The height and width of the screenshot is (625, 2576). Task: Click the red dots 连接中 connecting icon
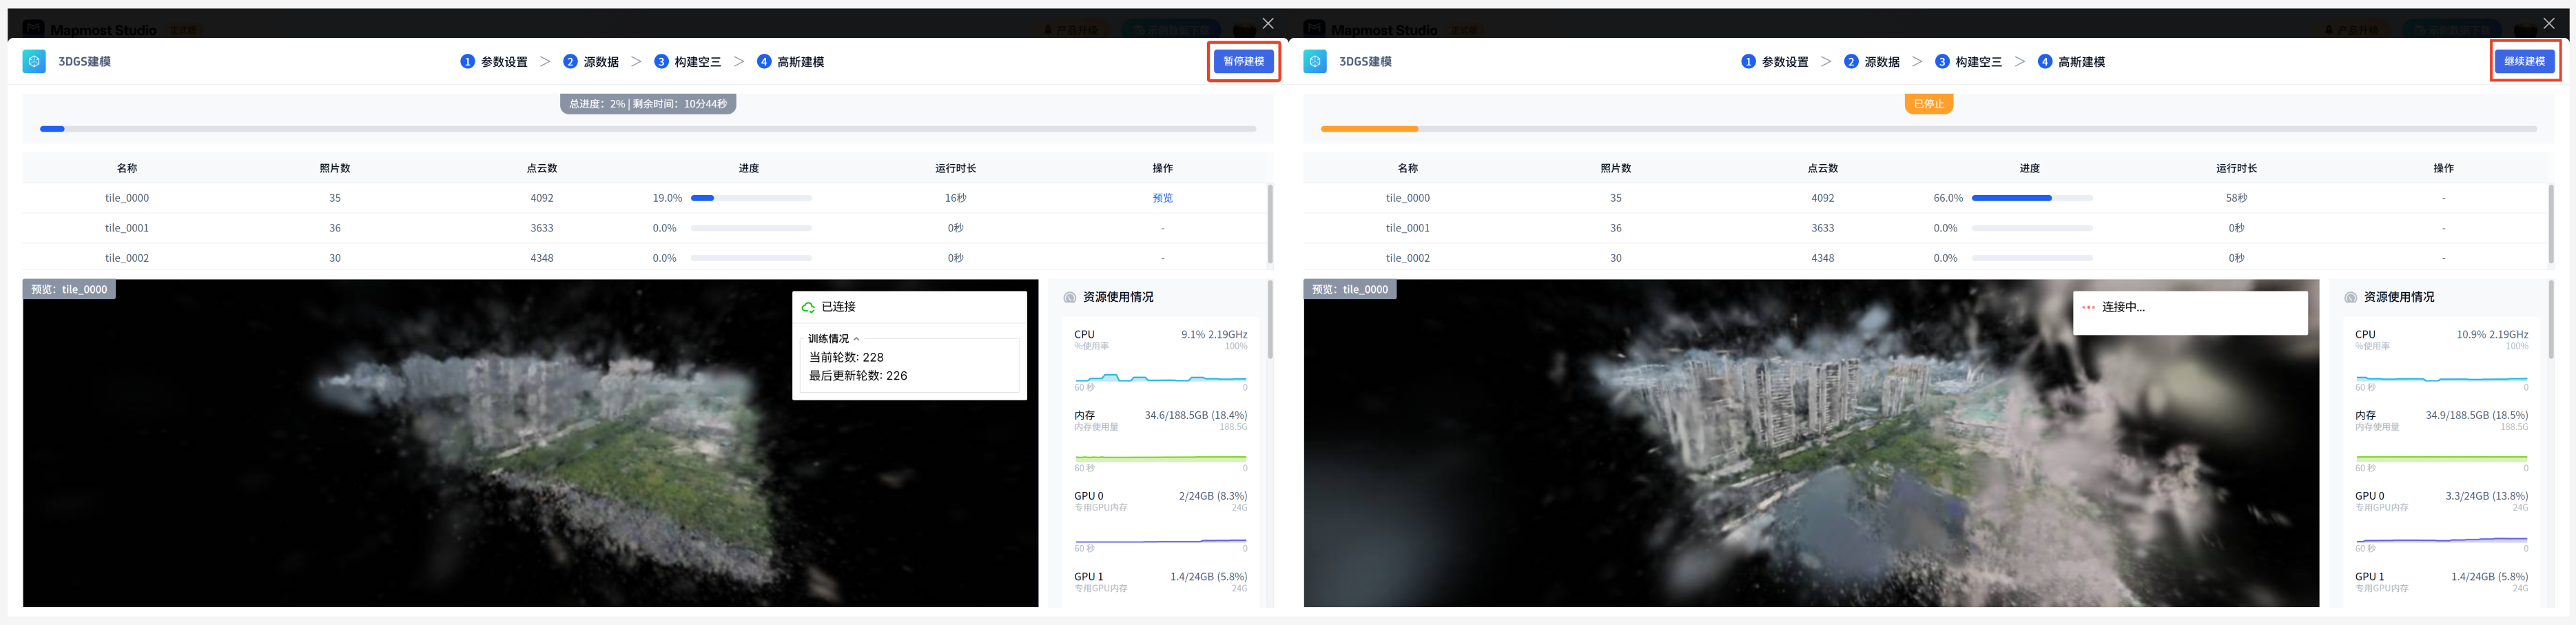pos(2088,307)
